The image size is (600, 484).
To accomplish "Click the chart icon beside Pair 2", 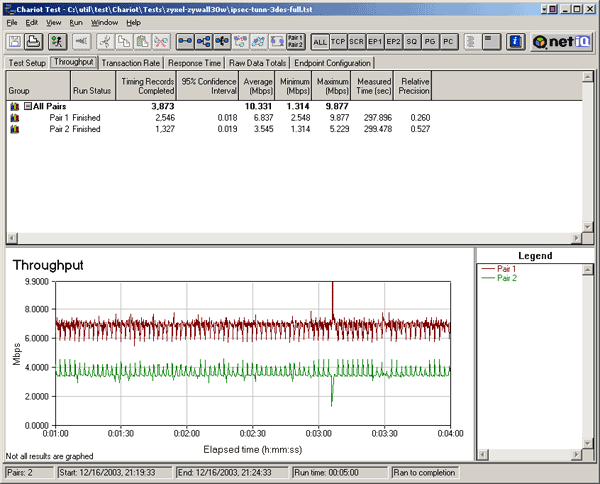I will (15, 128).
